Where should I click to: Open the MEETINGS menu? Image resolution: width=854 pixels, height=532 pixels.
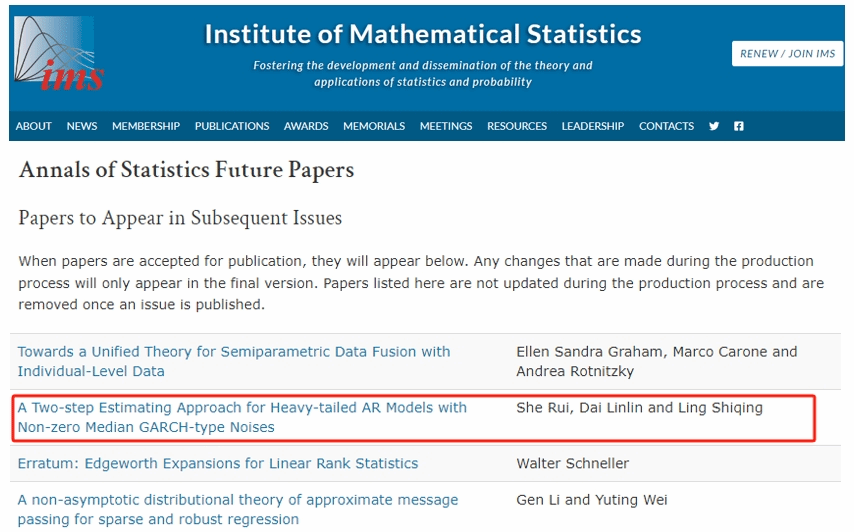[446, 126]
